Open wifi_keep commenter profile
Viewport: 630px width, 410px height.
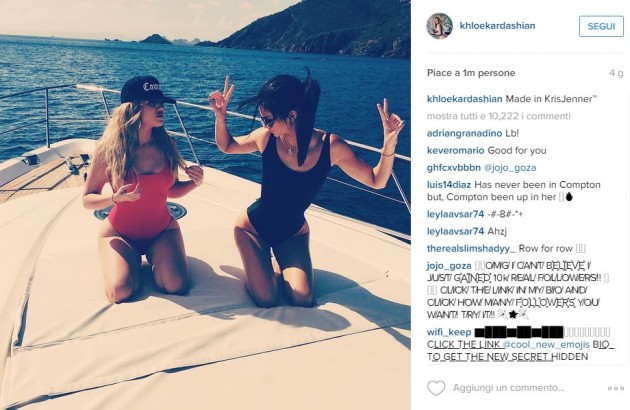pyautogui.click(x=449, y=332)
